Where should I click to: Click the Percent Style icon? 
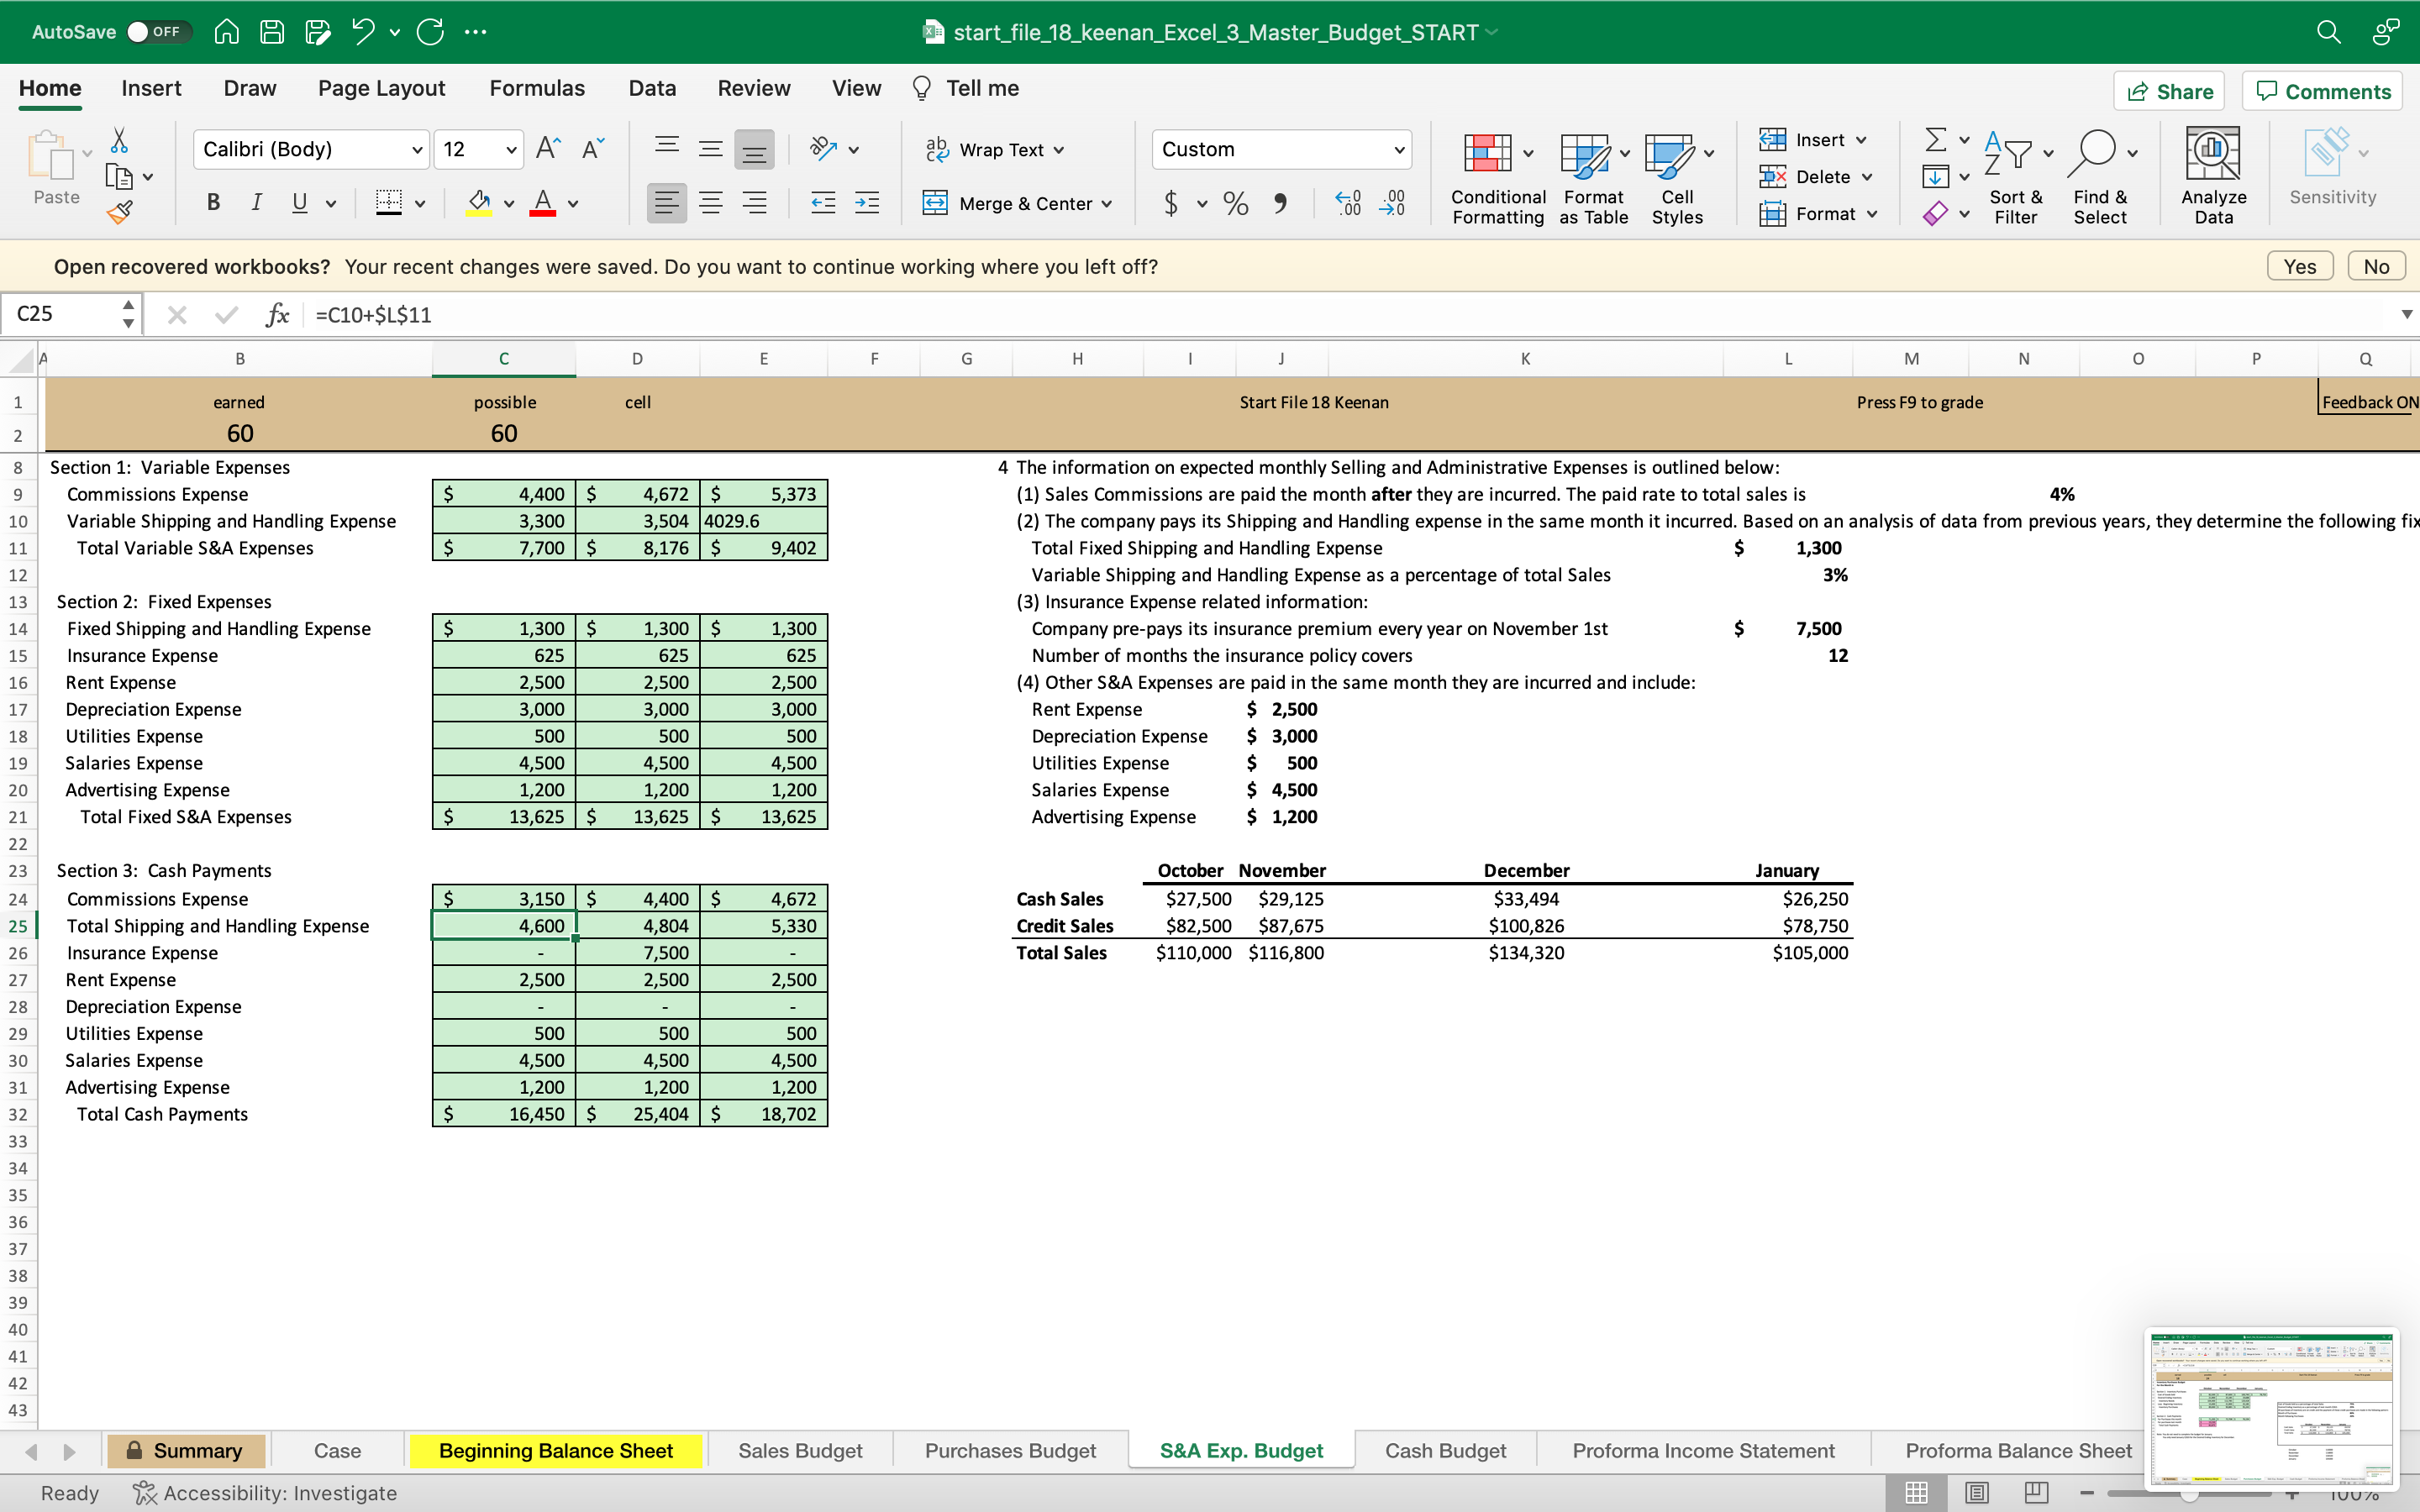1236,204
